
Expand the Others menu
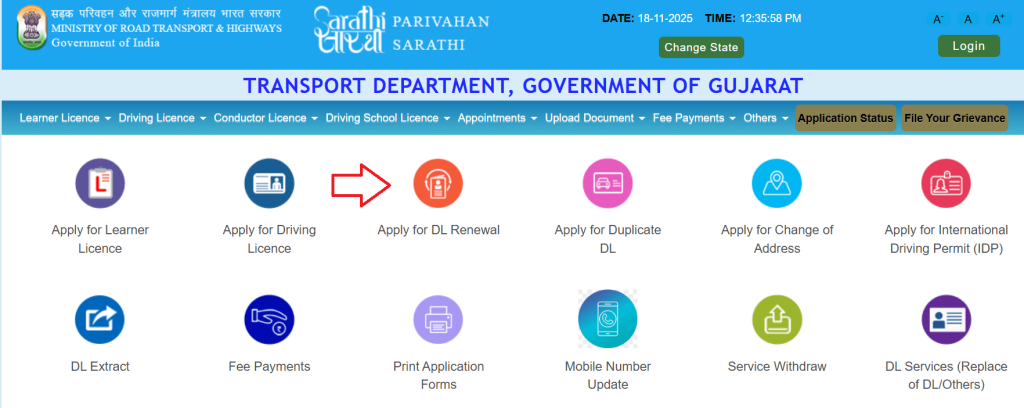pos(766,118)
